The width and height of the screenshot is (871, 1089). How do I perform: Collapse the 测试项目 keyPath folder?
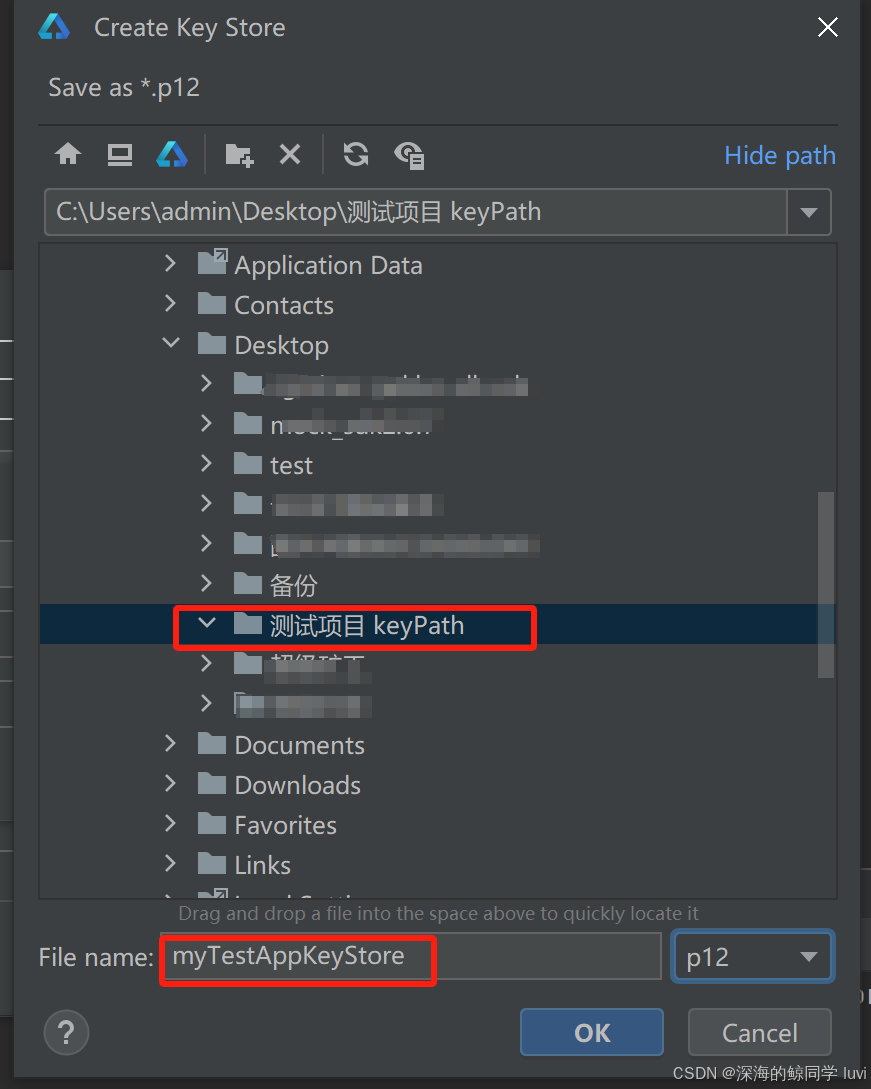coord(207,623)
